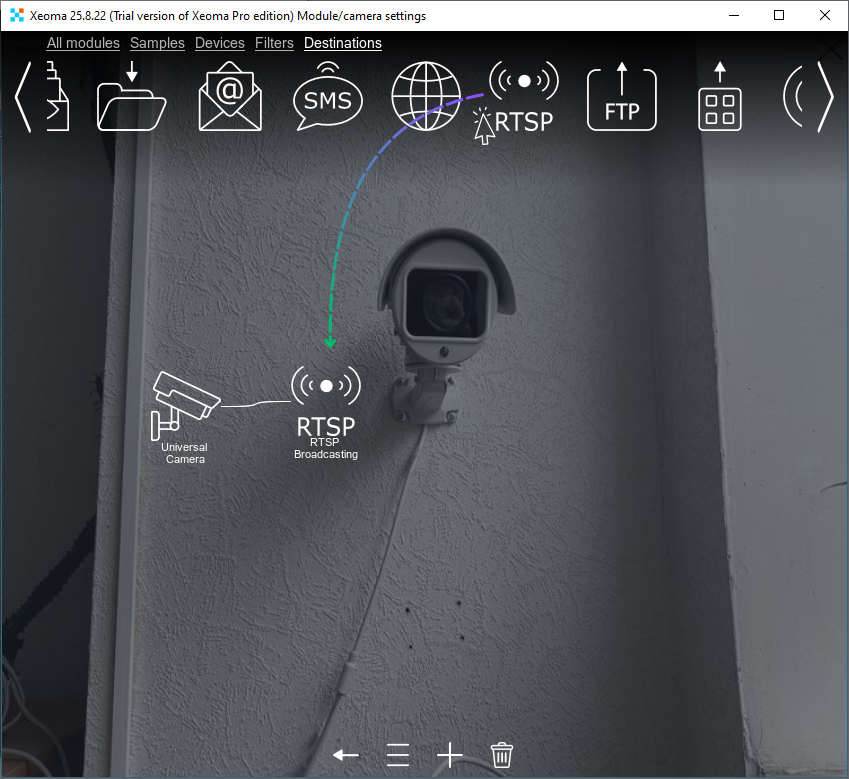Click the app grid module icon beside FTP
849x779 pixels.
(x=719, y=98)
